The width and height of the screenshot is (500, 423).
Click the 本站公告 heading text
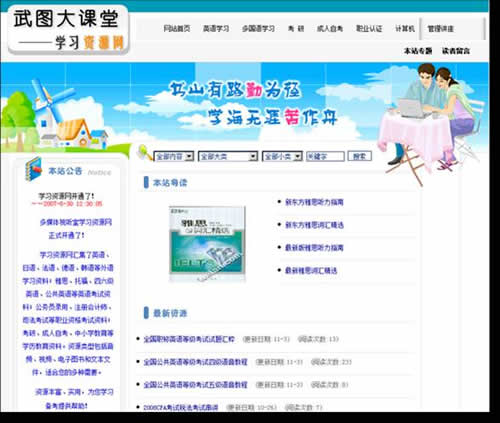click(x=65, y=171)
